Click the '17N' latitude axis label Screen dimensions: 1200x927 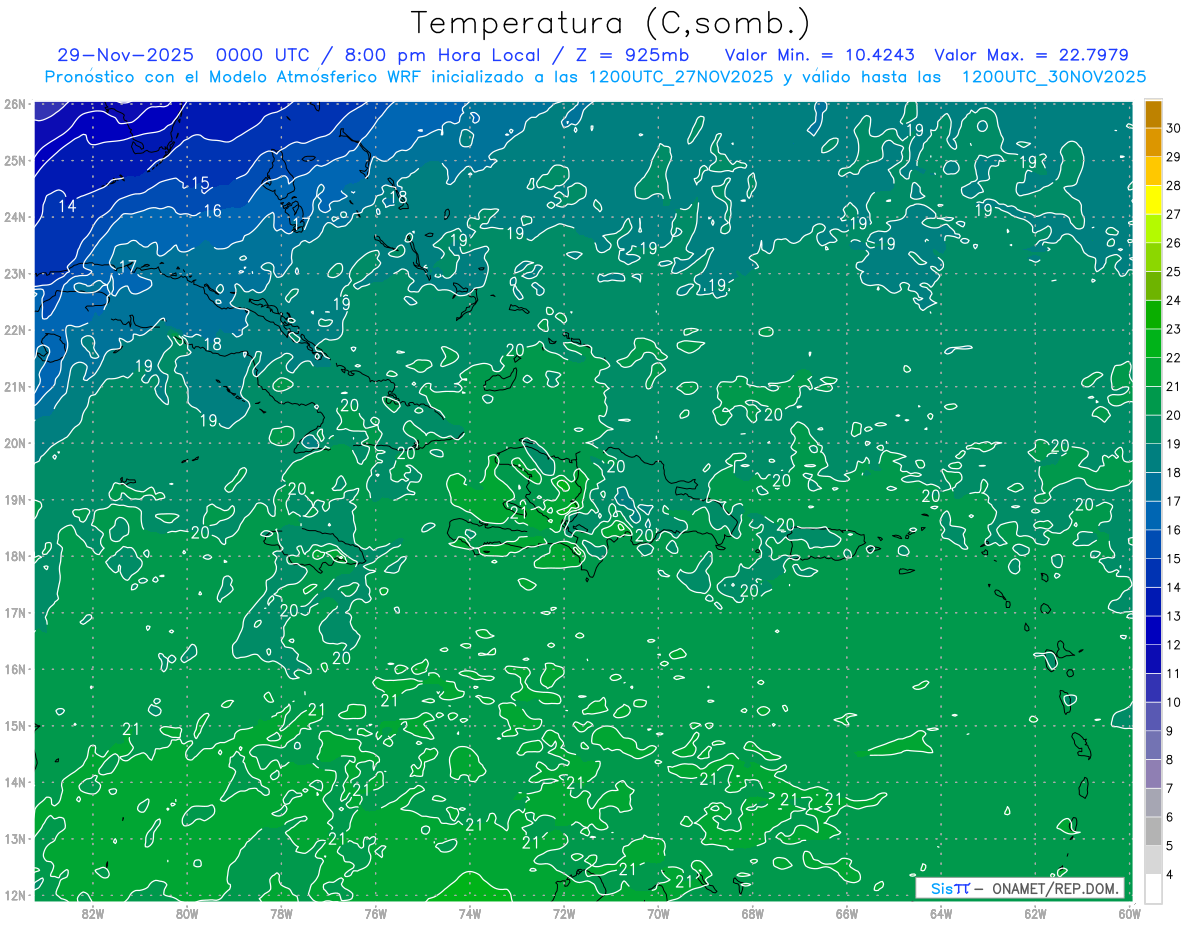[14, 613]
